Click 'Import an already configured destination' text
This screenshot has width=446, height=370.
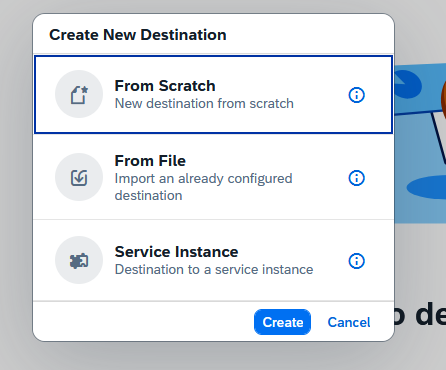(x=203, y=187)
